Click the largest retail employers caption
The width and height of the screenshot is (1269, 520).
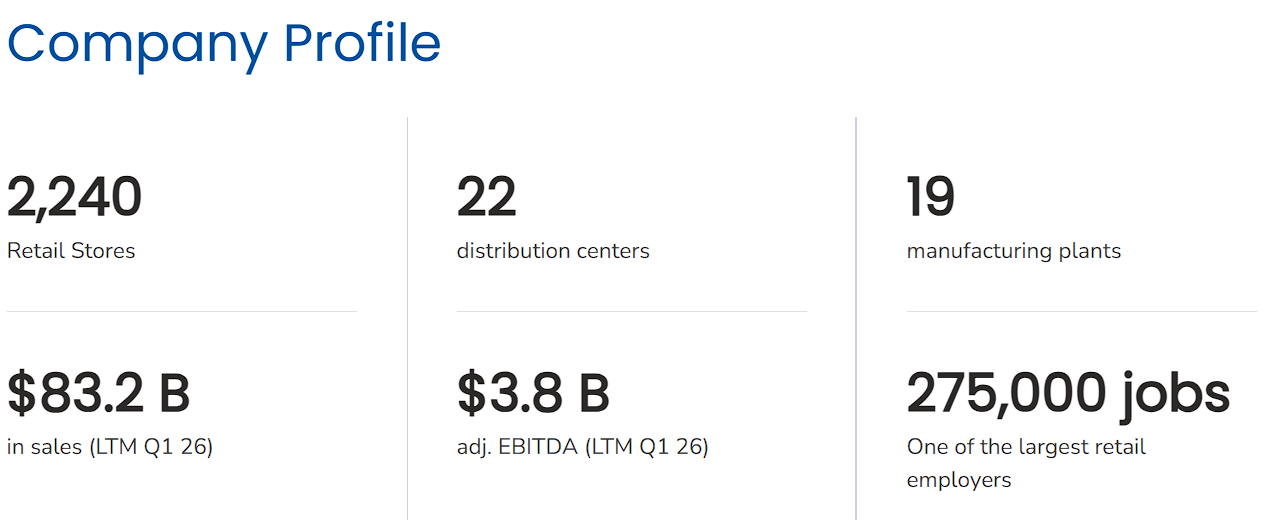click(x=1026, y=463)
